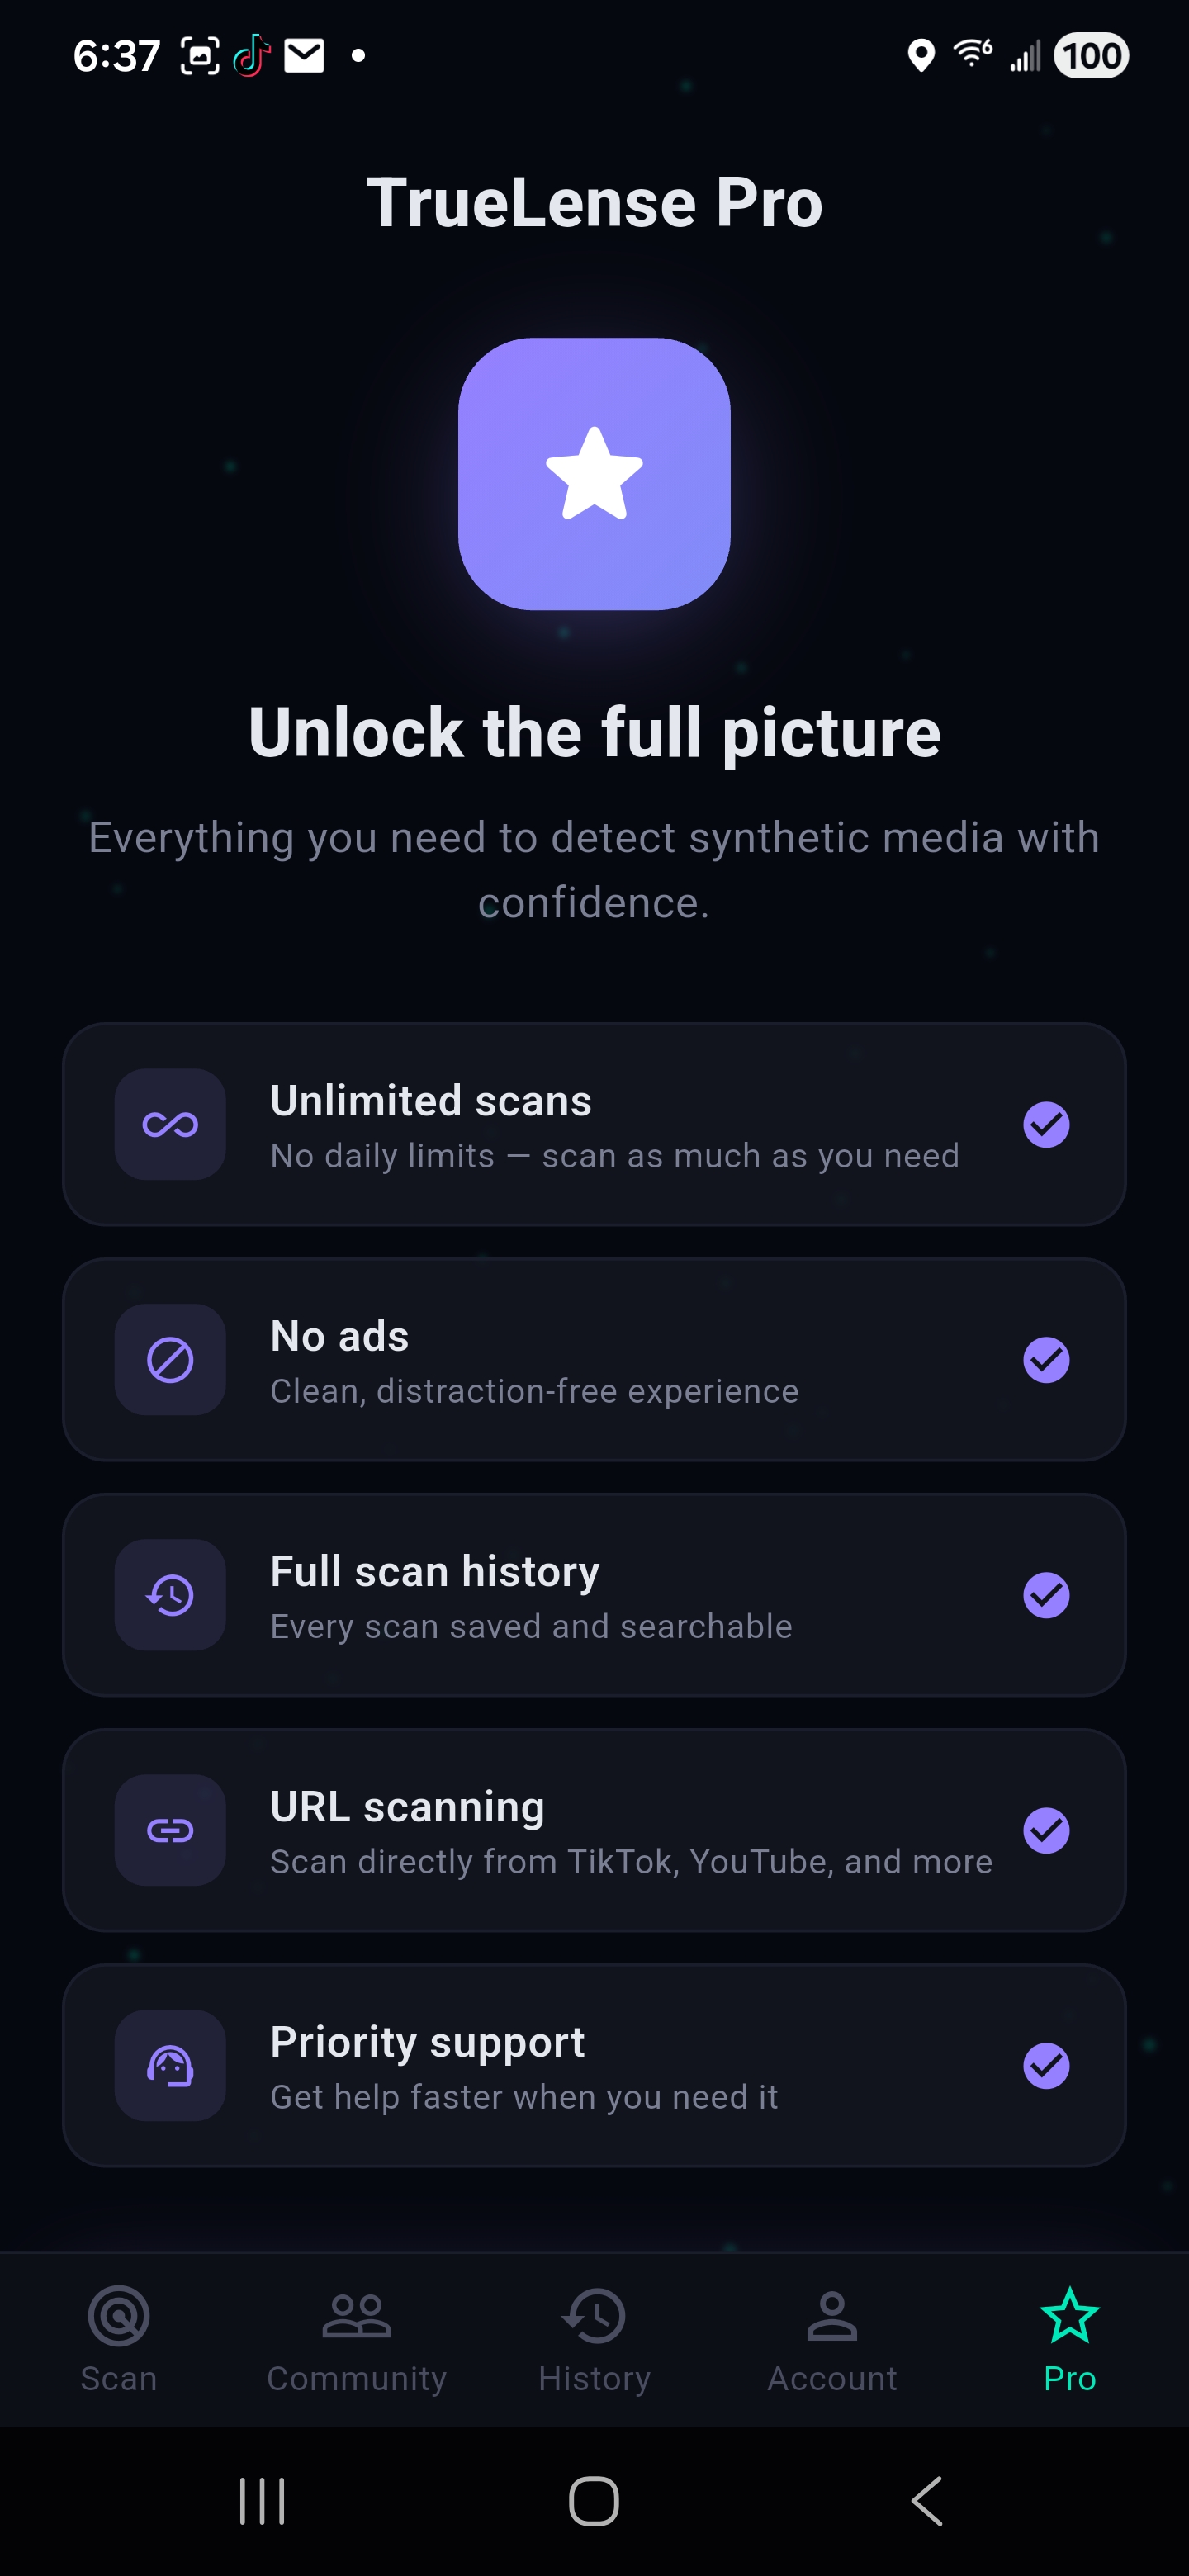Toggle the No ads checkmark
Image resolution: width=1189 pixels, height=2576 pixels.
point(1046,1359)
